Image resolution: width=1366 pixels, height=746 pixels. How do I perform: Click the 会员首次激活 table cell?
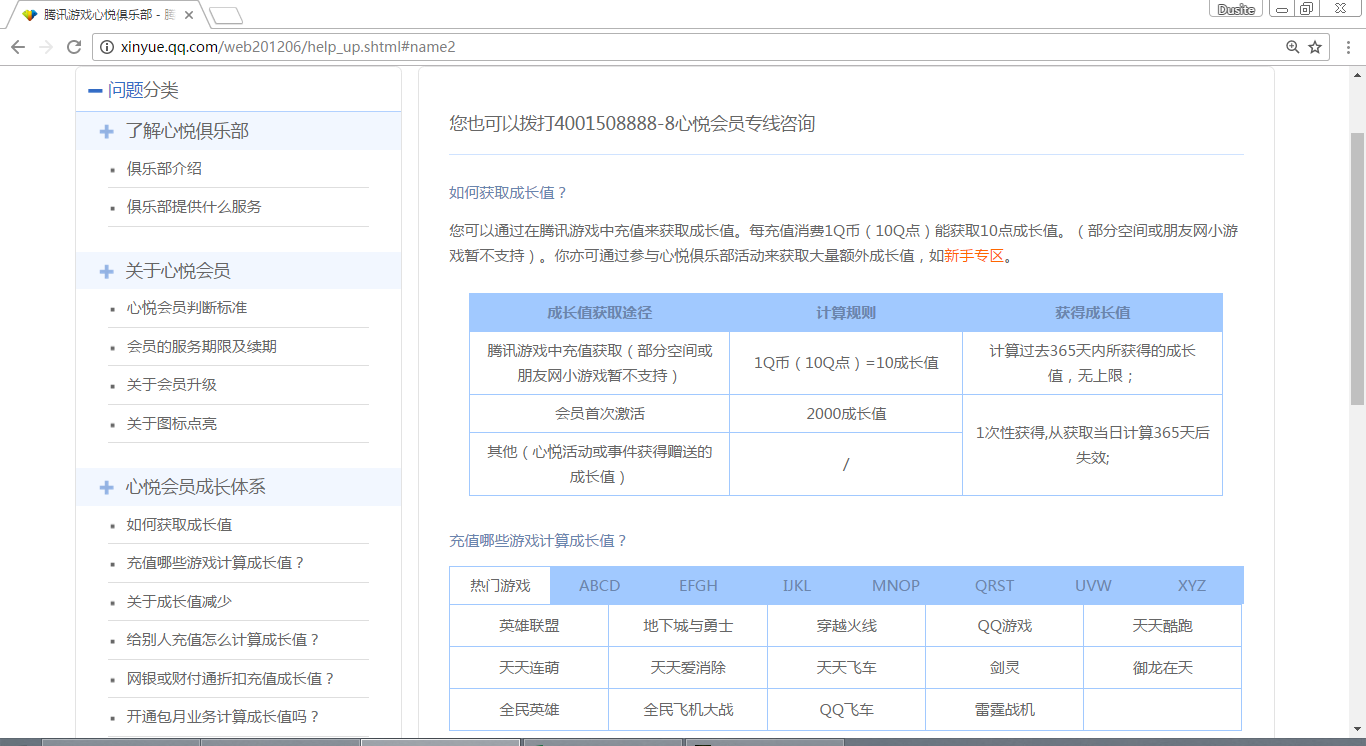click(600, 414)
